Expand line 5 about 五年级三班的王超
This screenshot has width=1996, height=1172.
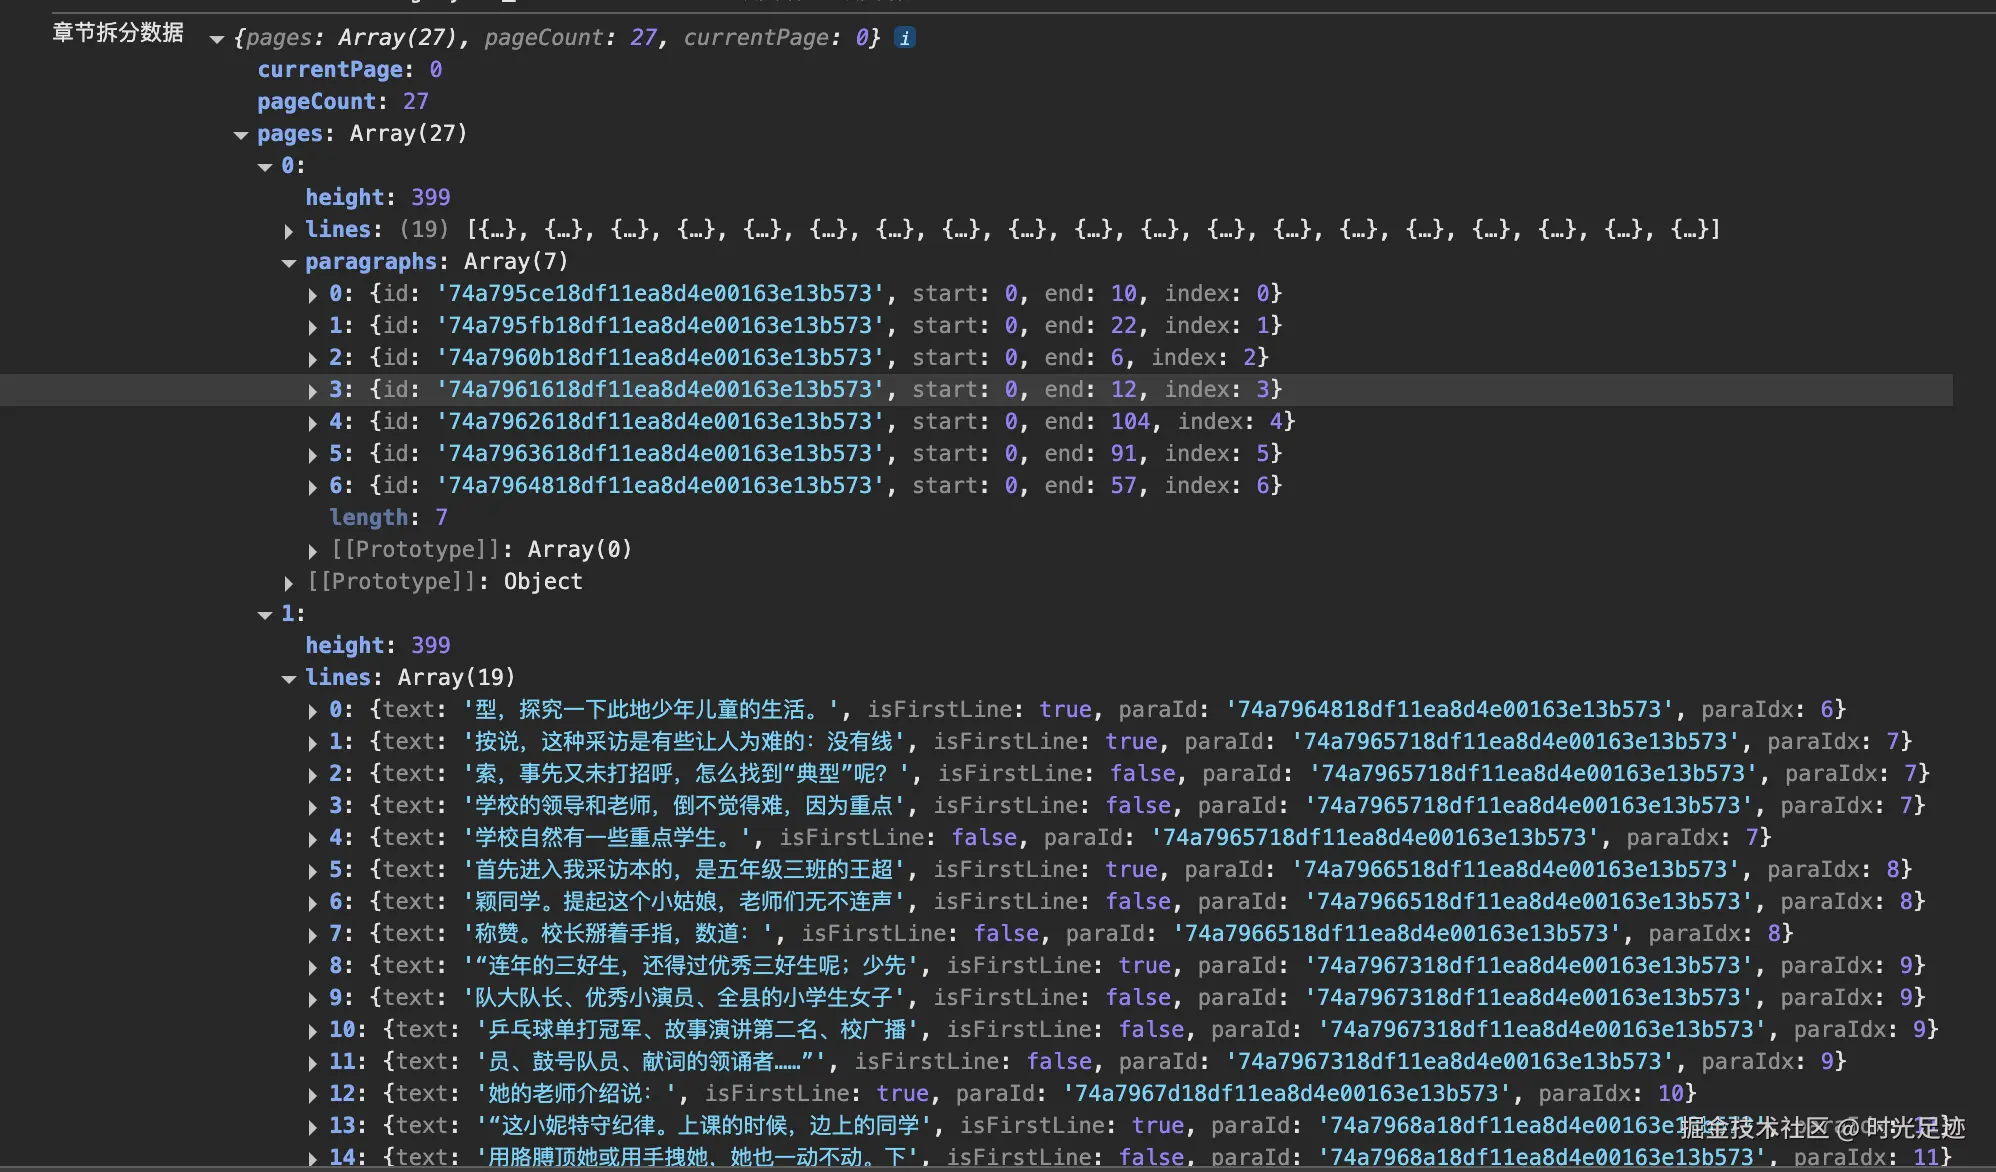[313, 871]
